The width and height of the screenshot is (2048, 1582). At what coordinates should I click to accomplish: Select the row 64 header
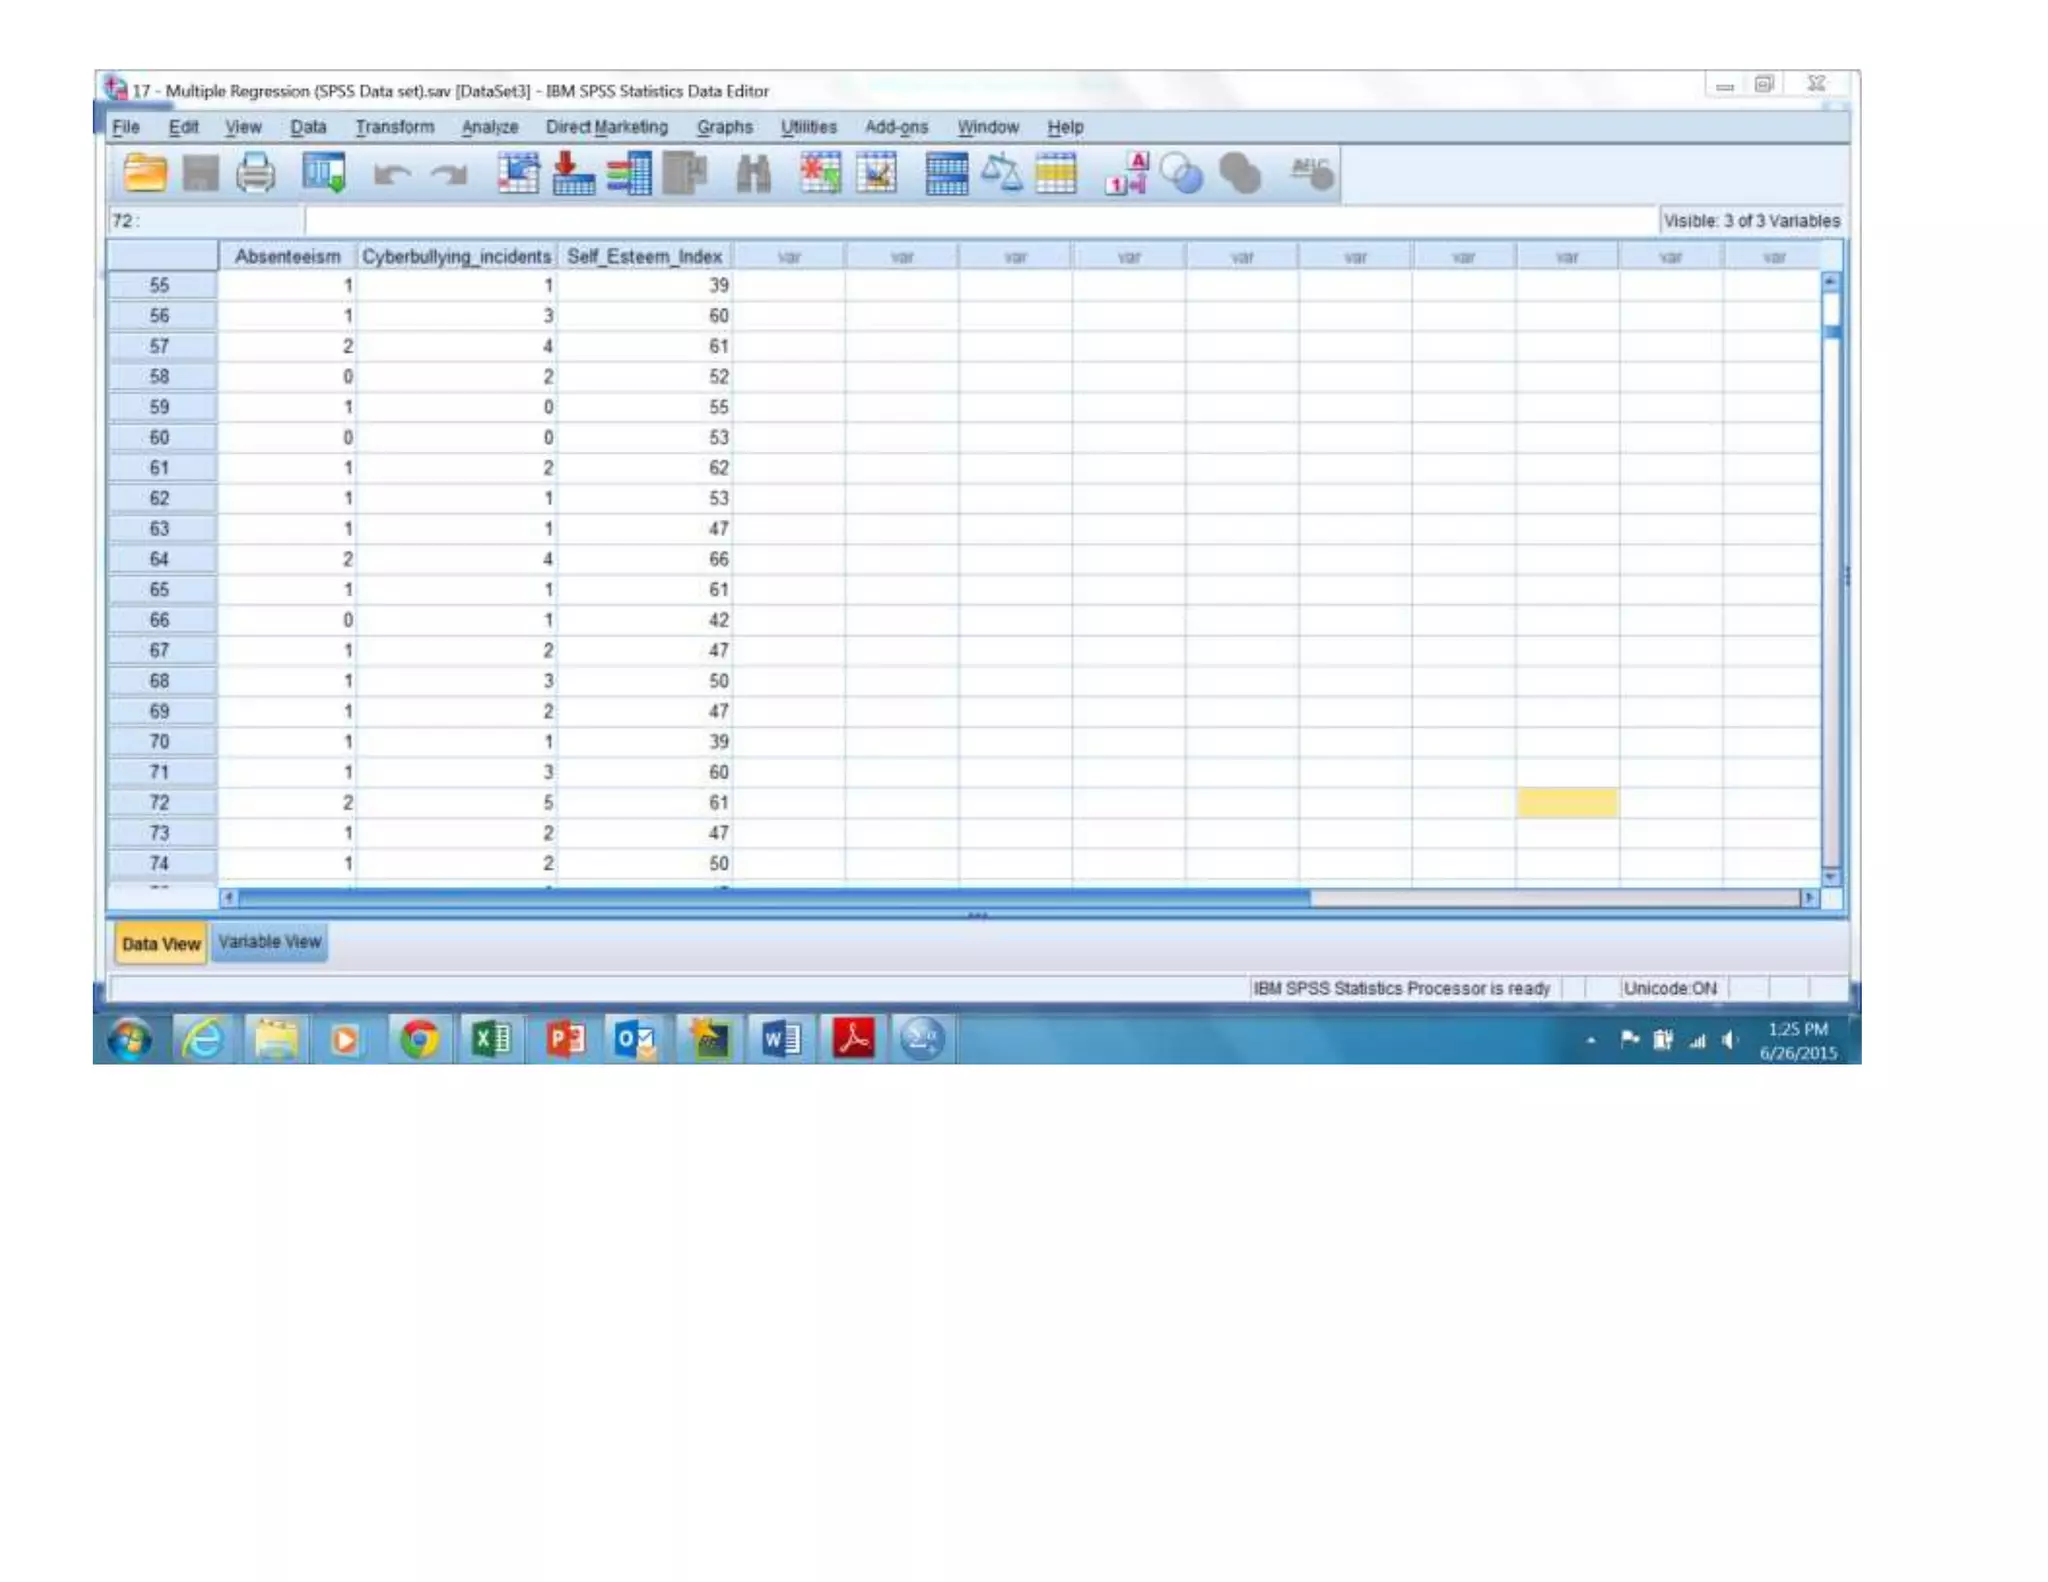(160, 560)
